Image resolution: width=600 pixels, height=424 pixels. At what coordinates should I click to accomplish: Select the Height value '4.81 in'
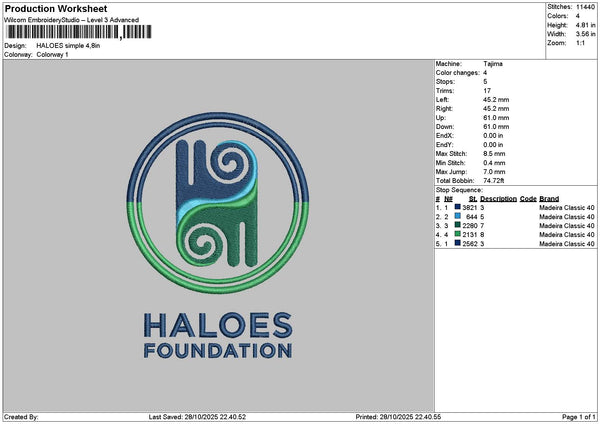tap(585, 25)
